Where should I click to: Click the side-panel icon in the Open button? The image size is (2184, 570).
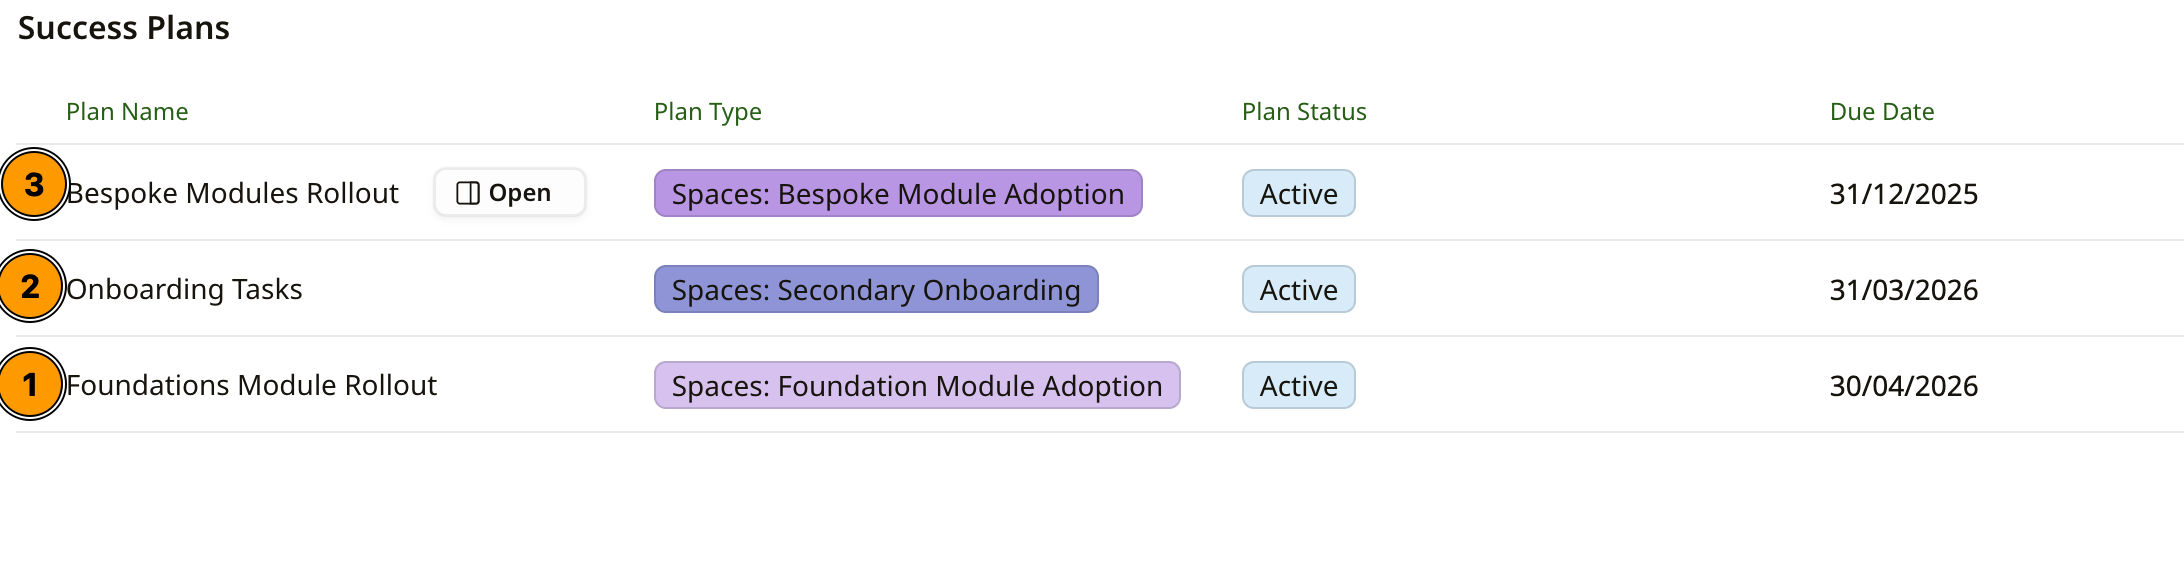pyautogui.click(x=467, y=193)
